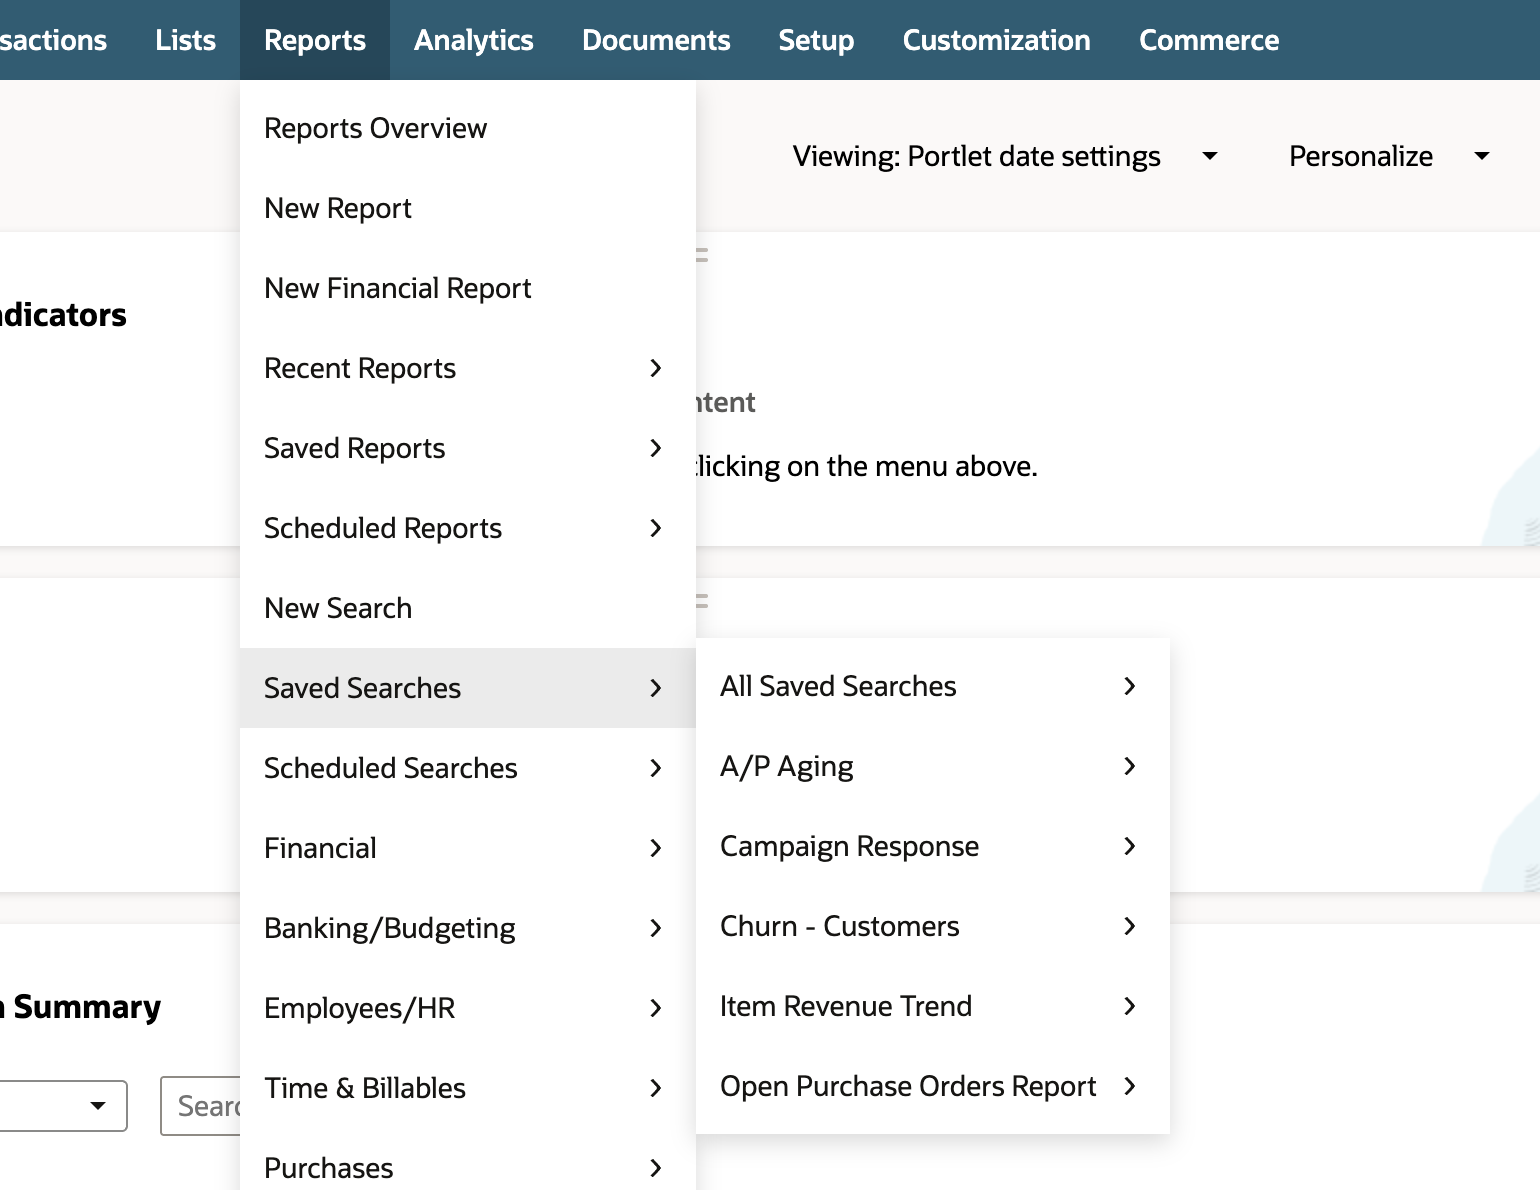
Task: Click the search input field
Action: 200,1107
